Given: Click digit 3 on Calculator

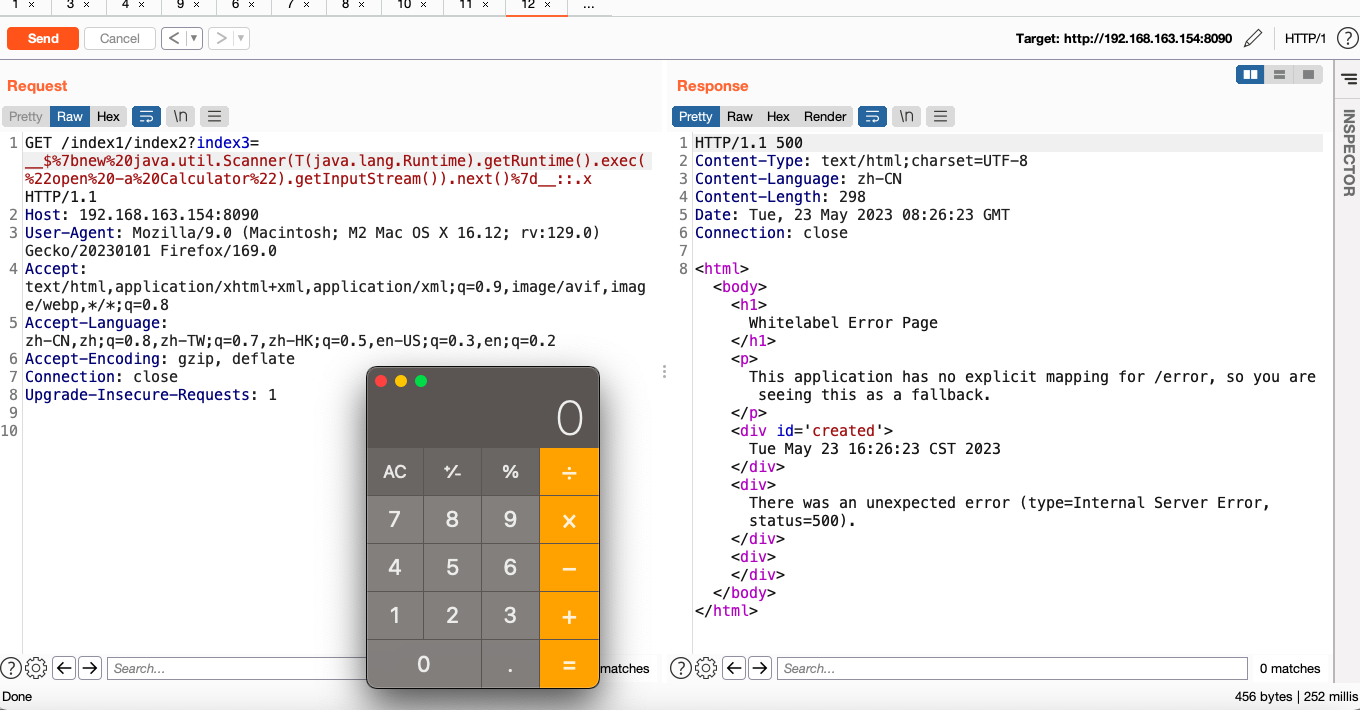Looking at the screenshot, I should [510, 616].
